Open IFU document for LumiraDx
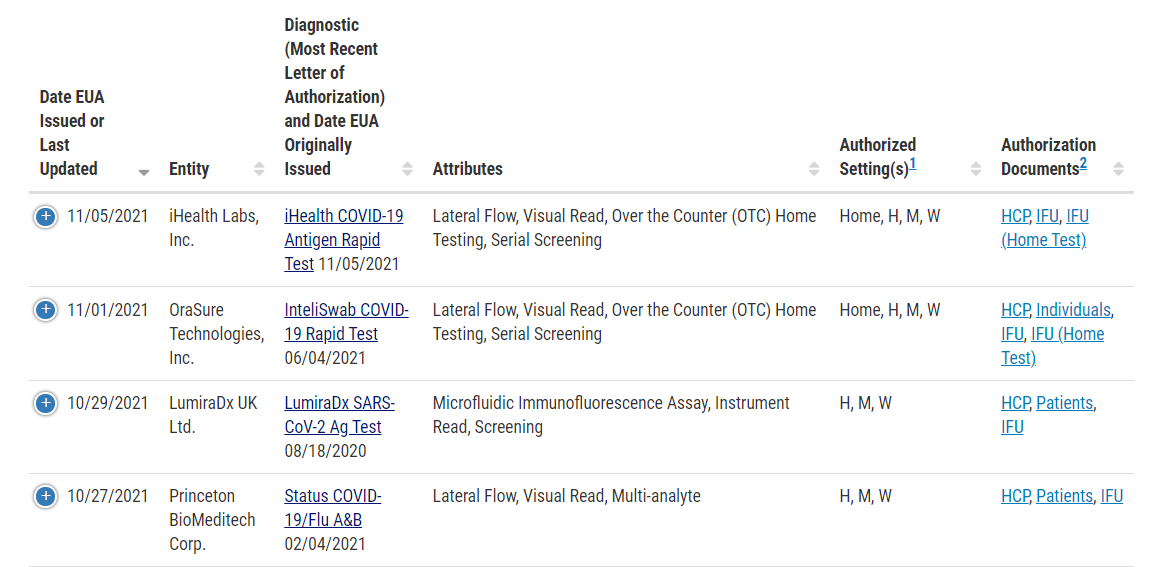1163x567 pixels. pos(1012,427)
